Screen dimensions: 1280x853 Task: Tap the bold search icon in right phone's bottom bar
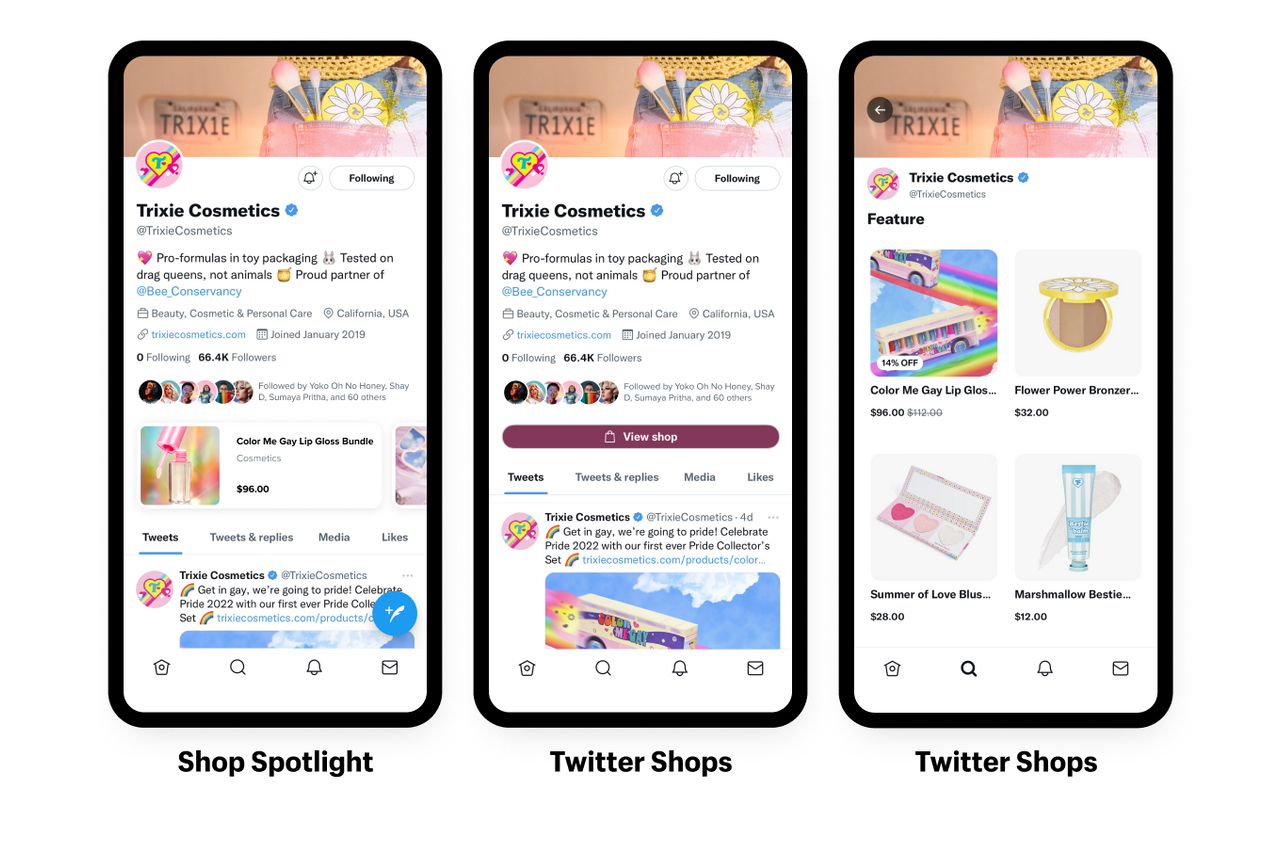969,668
